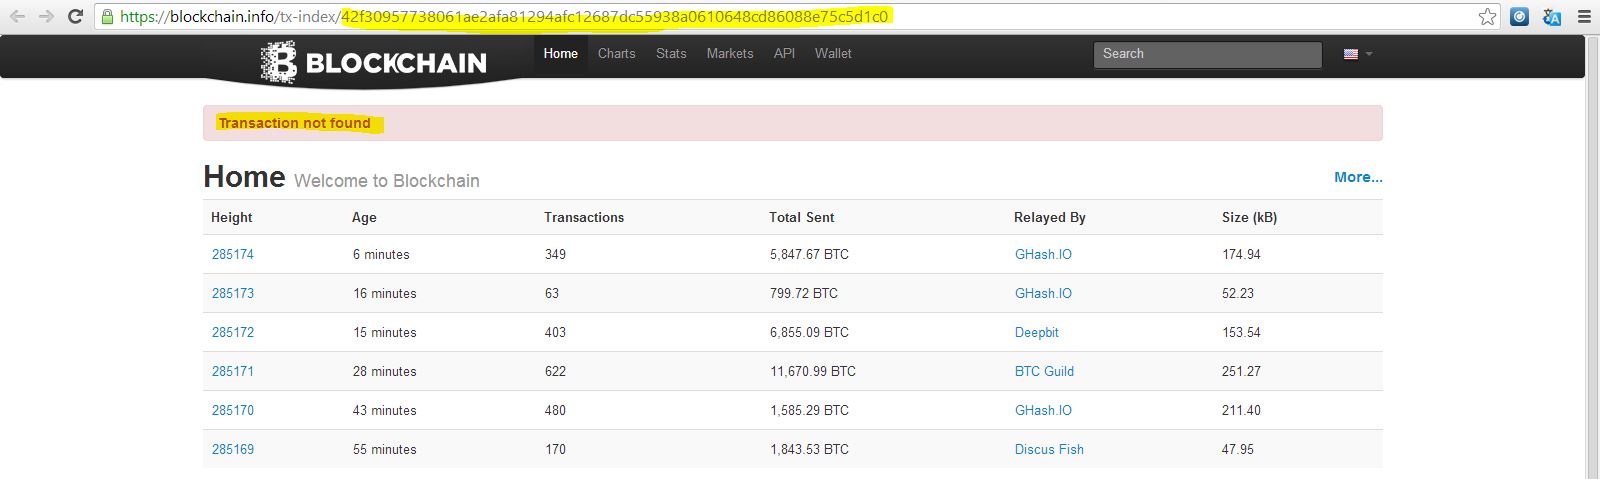1600x479 pixels.
Task: Click the Relayed By column header
Action: pos(1050,217)
